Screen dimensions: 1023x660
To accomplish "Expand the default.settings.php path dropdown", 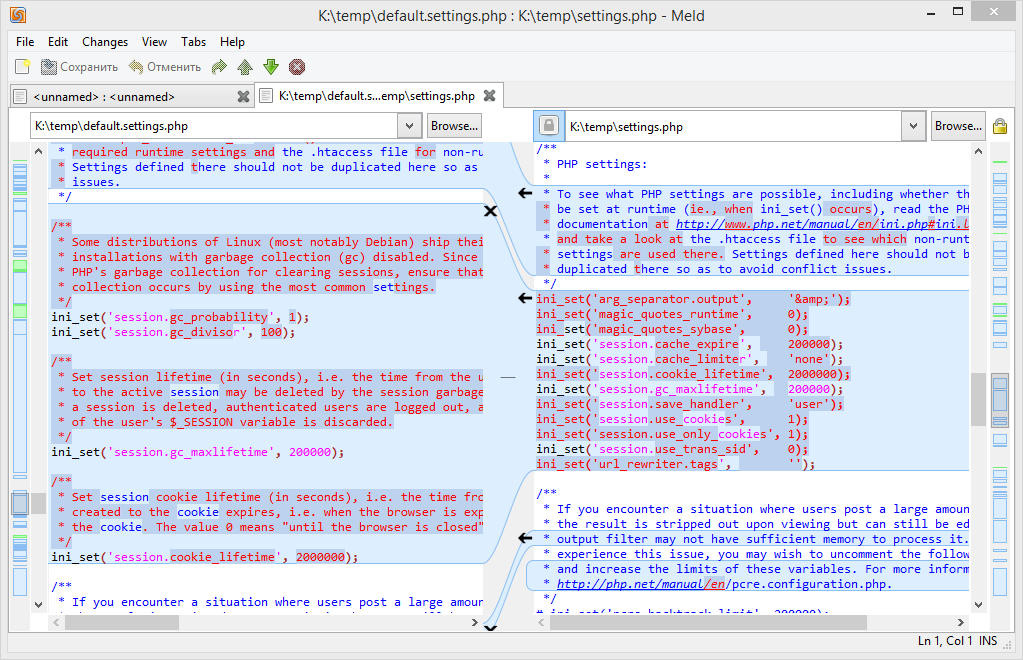I will point(409,126).
